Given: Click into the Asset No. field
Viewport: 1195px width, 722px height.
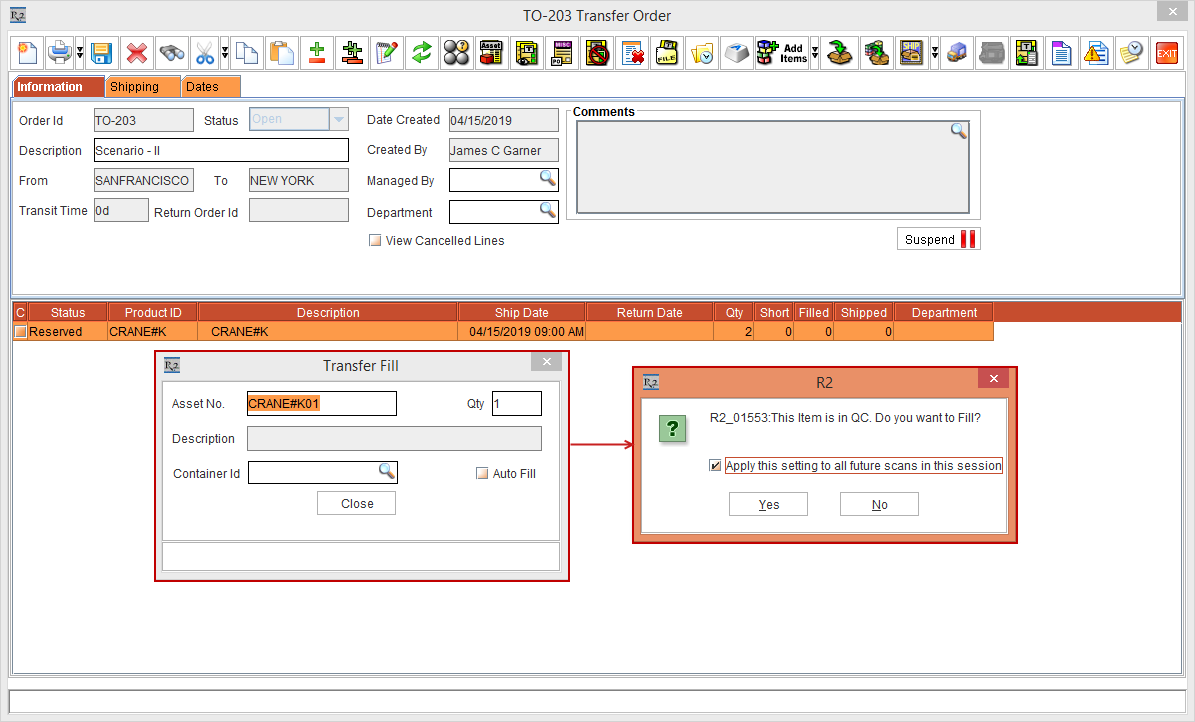Looking at the screenshot, I should click(321, 404).
